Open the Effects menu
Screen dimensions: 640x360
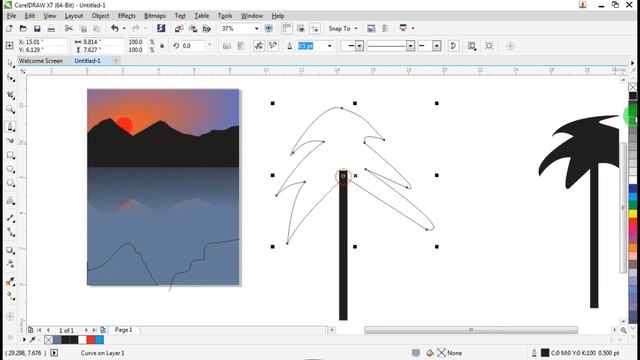[126, 16]
